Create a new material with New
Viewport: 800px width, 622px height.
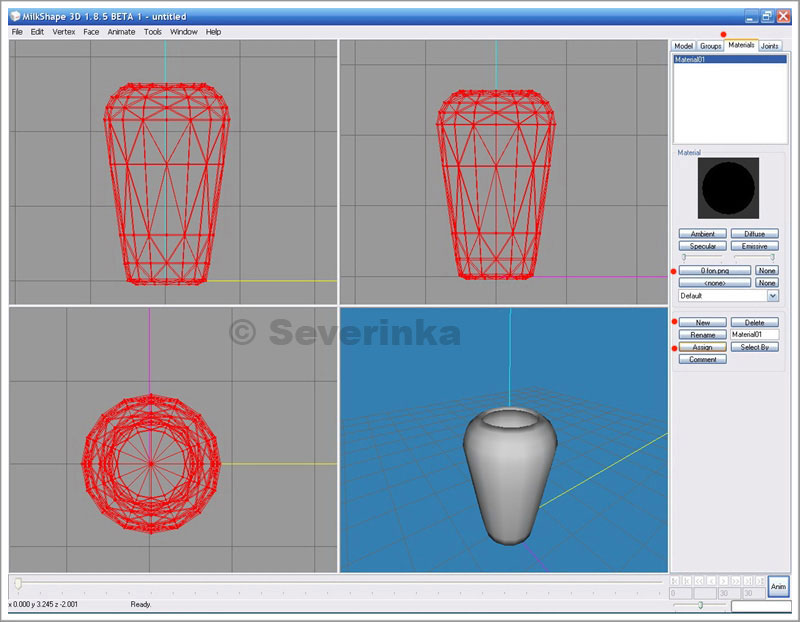click(x=702, y=323)
